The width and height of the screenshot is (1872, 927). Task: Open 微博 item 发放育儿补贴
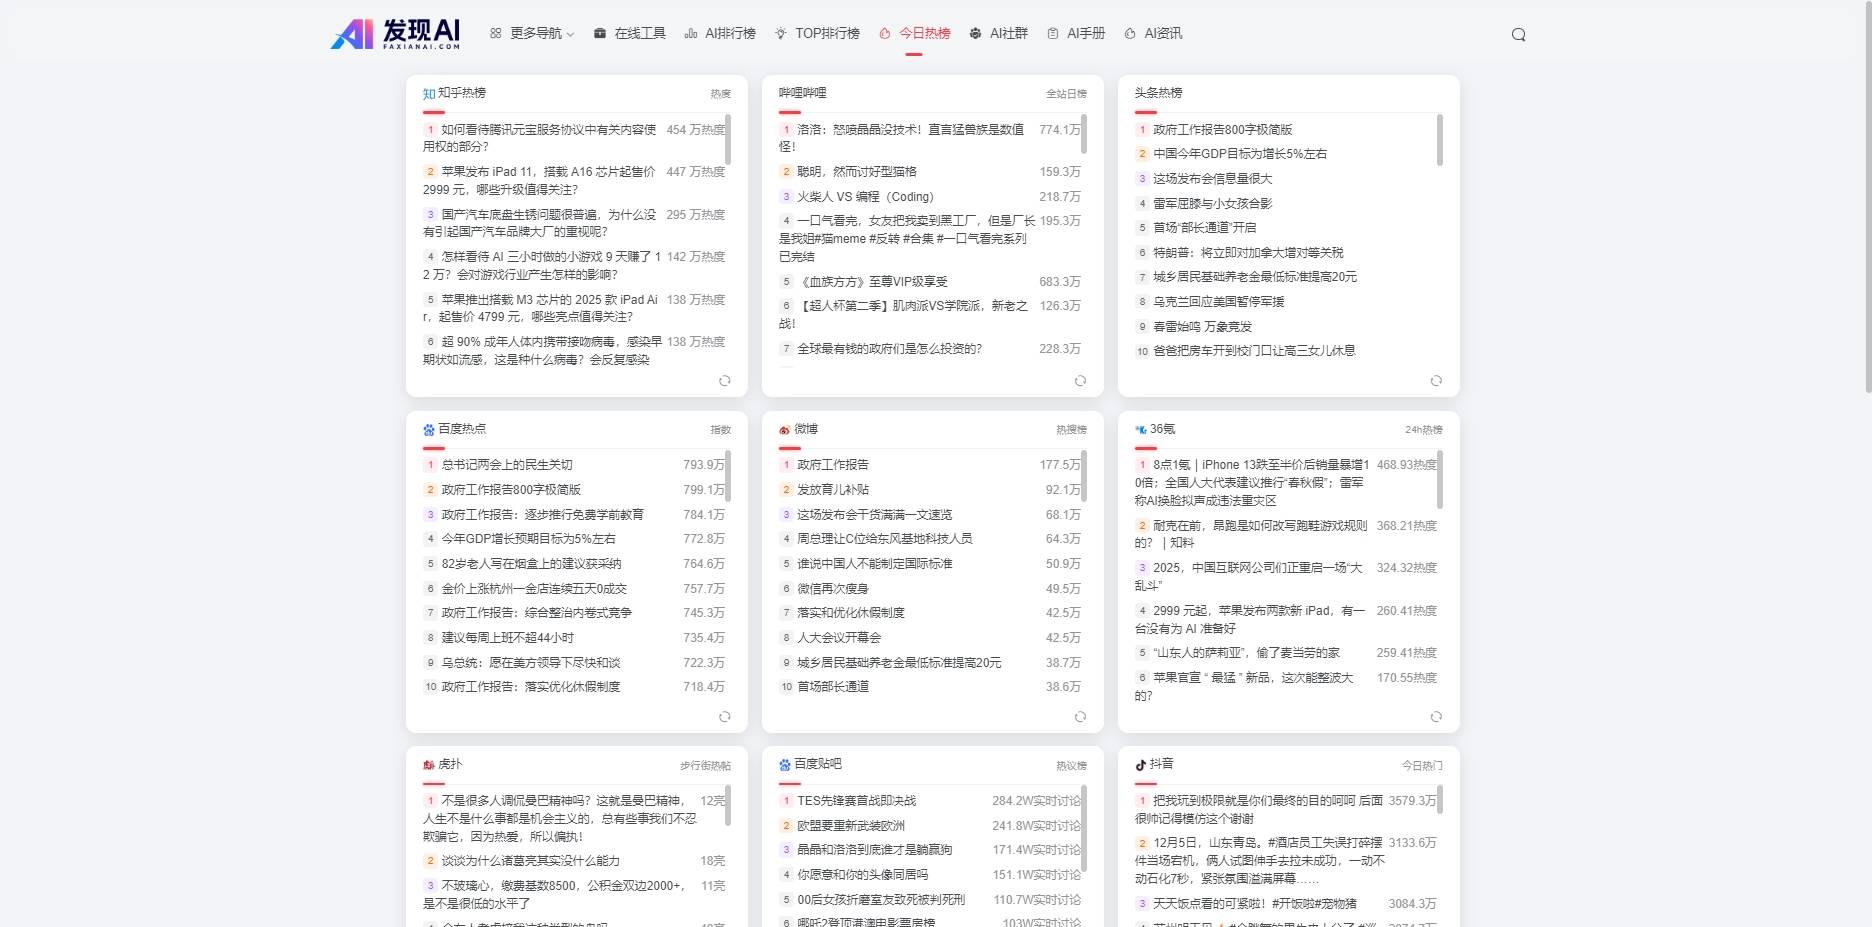(x=833, y=490)
